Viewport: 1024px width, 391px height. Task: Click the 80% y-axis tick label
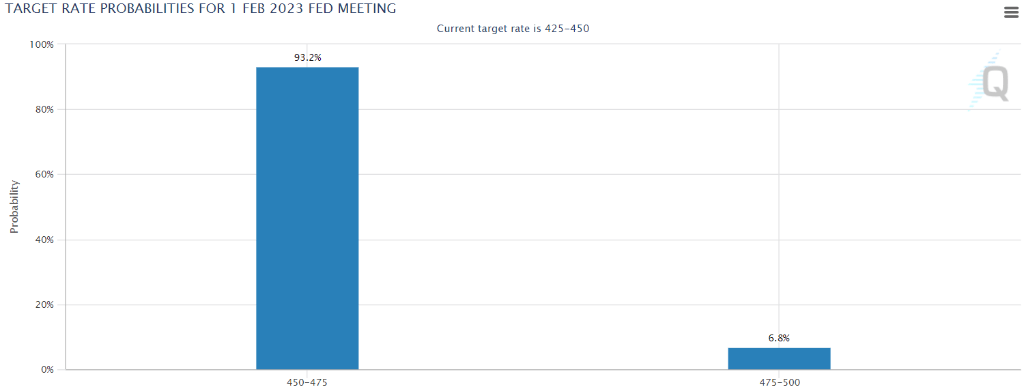point(45,110)
